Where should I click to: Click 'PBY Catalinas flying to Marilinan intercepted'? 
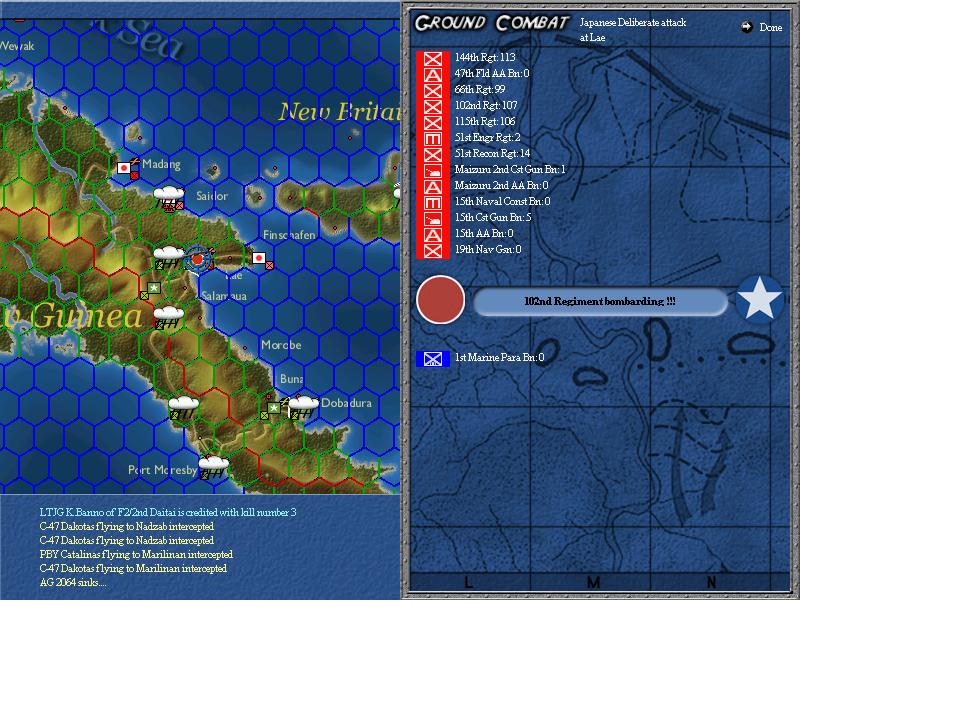136,555
